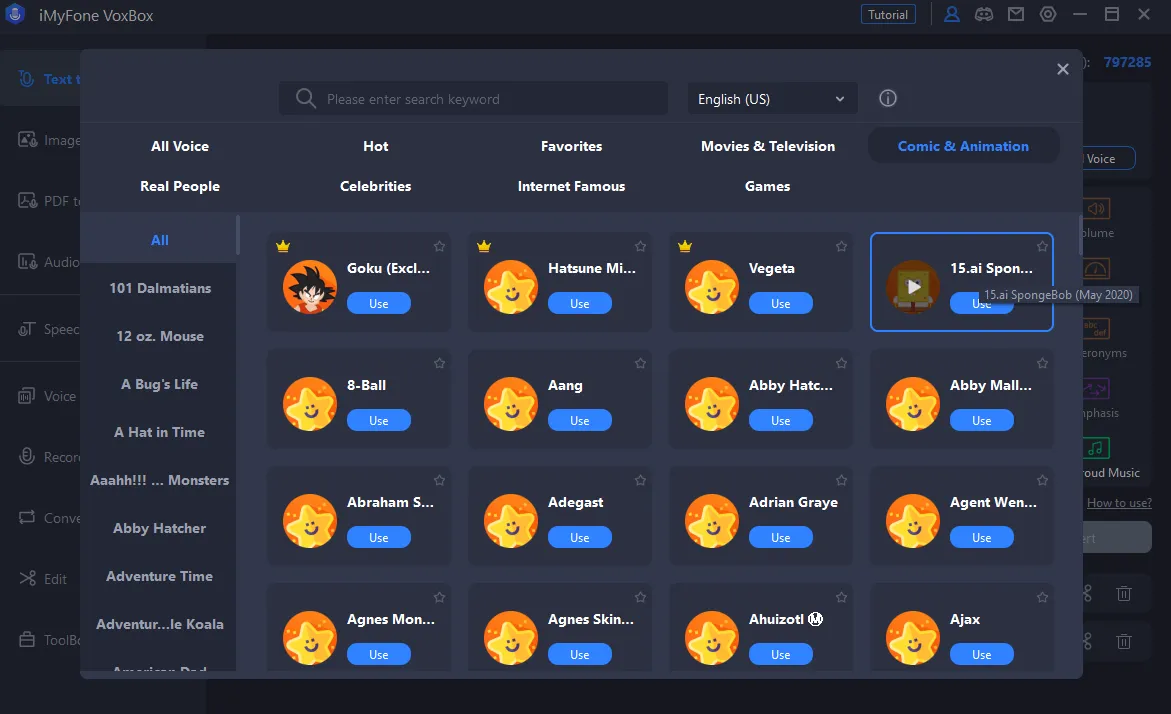
Task: Favorite the 8-Ball voice
Action: point(439,364)
